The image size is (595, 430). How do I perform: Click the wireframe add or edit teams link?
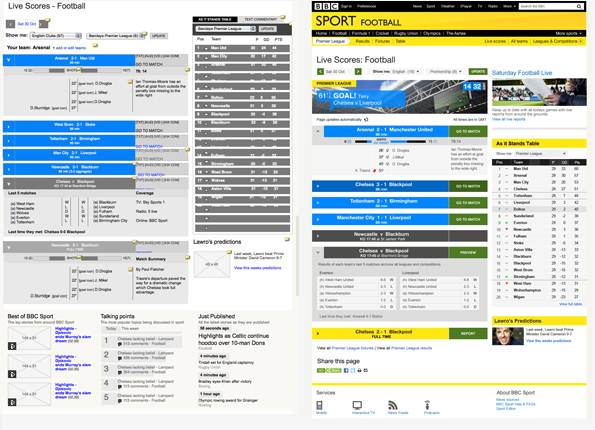click(69, 48)
